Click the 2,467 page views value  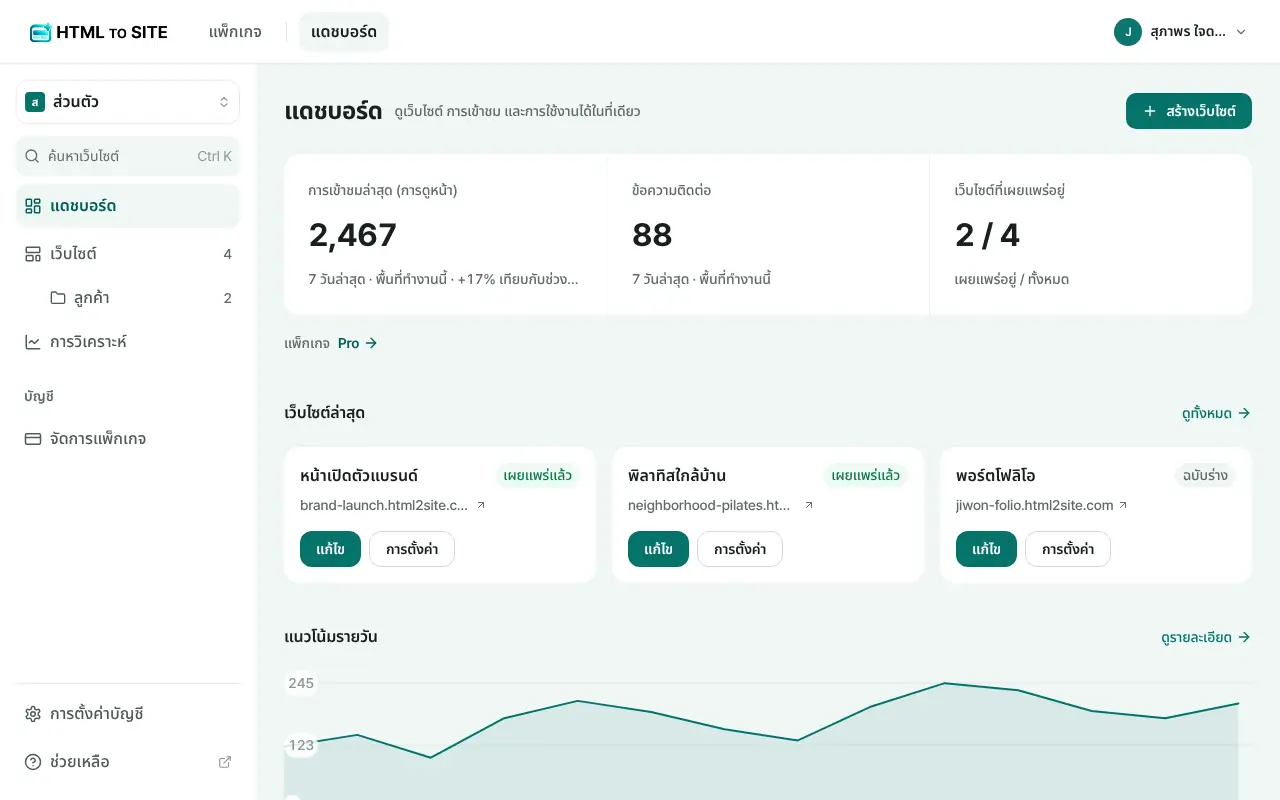(353, 235)
